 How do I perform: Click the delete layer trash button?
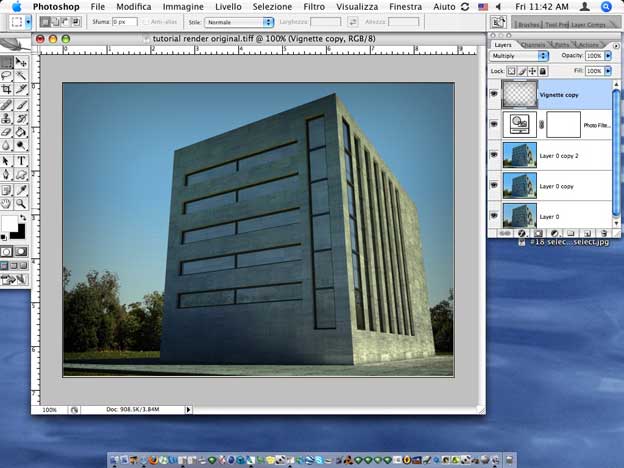point(602,233)
